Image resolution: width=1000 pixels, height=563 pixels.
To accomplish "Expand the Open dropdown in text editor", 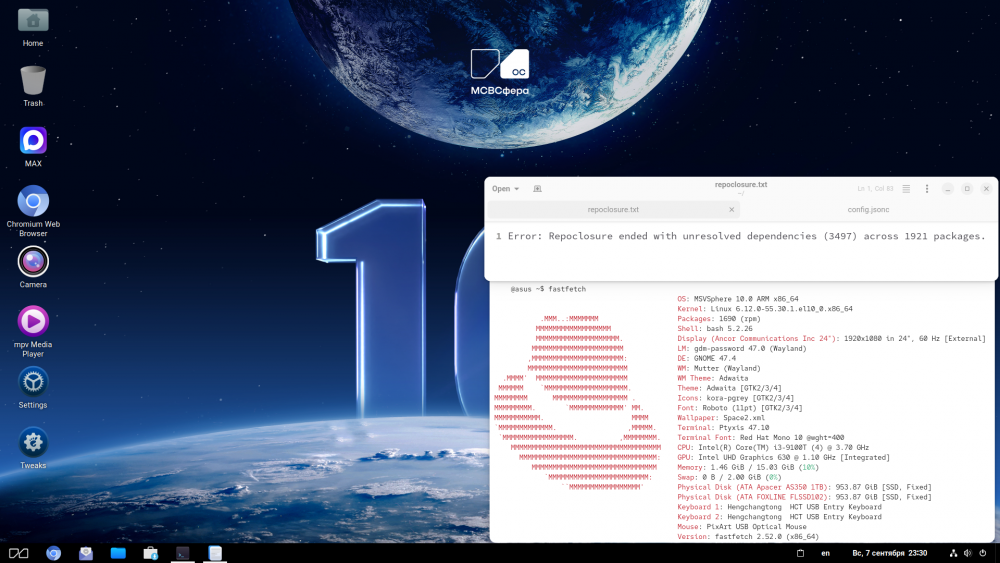I will [x=505, y=188].
